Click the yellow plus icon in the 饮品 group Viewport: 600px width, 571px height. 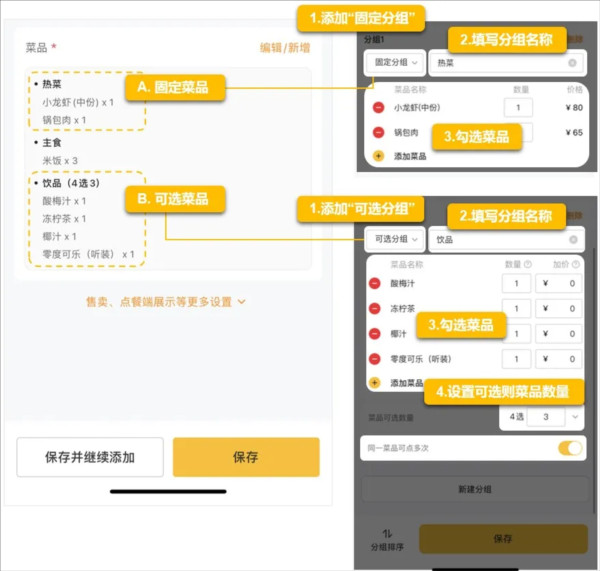[375, 383]
